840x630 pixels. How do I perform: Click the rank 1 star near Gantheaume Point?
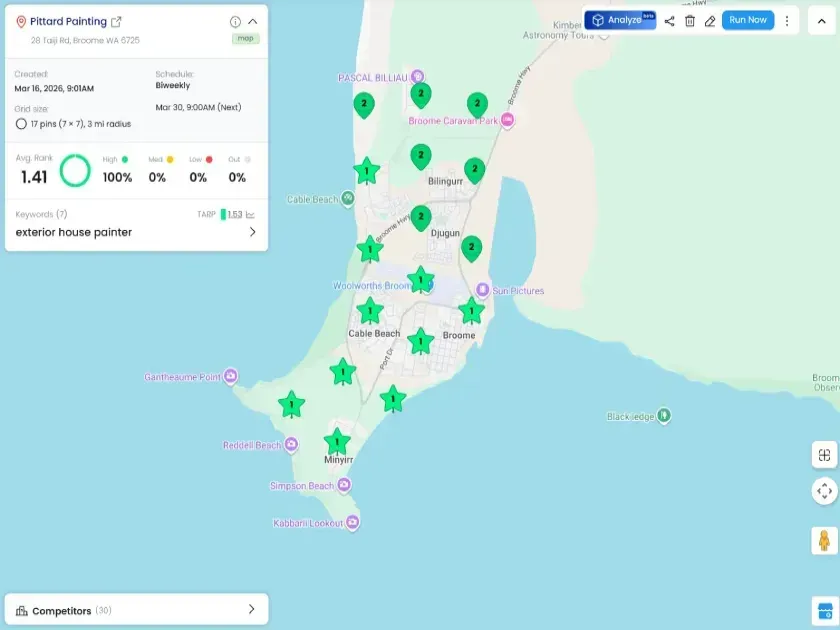[291, 404]
